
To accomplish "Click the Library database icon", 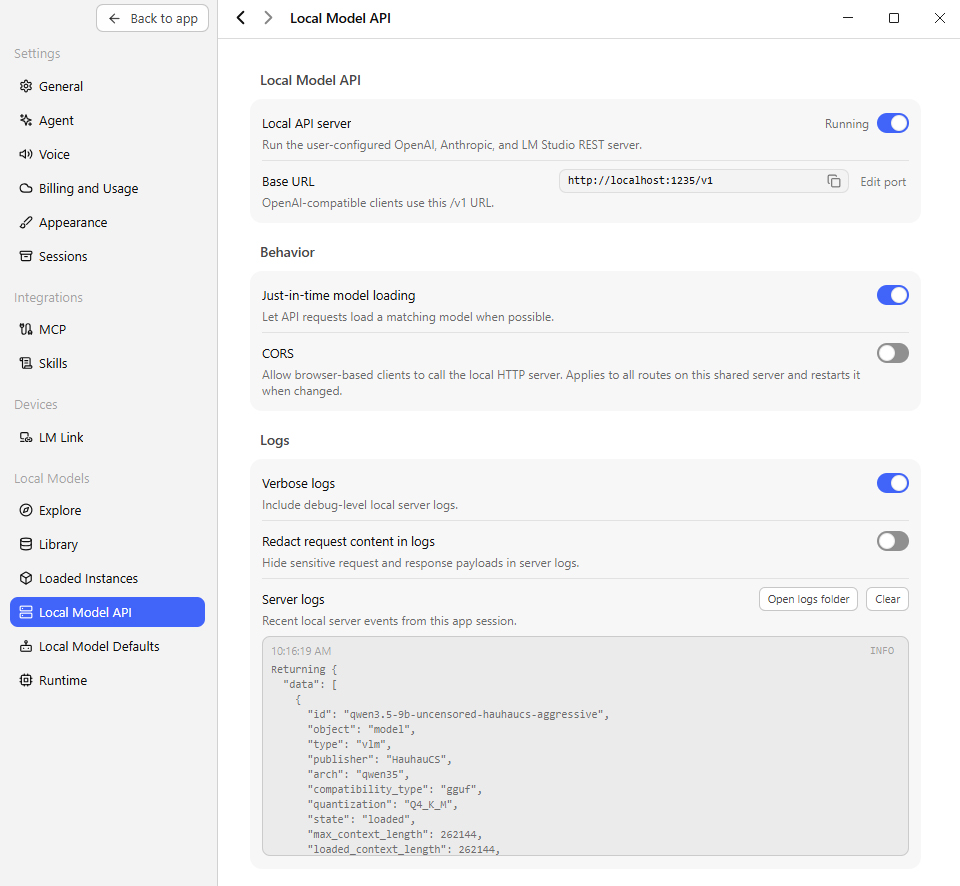I will (26, 544).
